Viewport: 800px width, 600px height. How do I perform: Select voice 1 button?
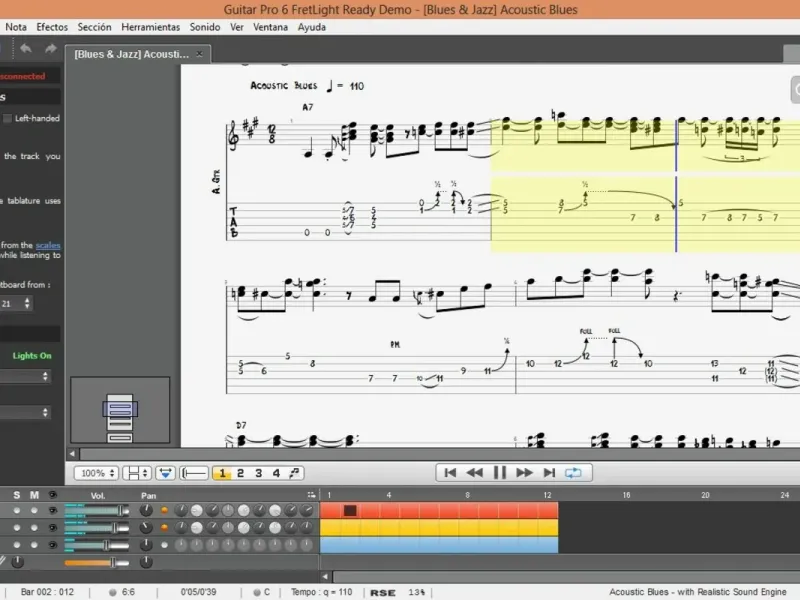tap(222, 473)
